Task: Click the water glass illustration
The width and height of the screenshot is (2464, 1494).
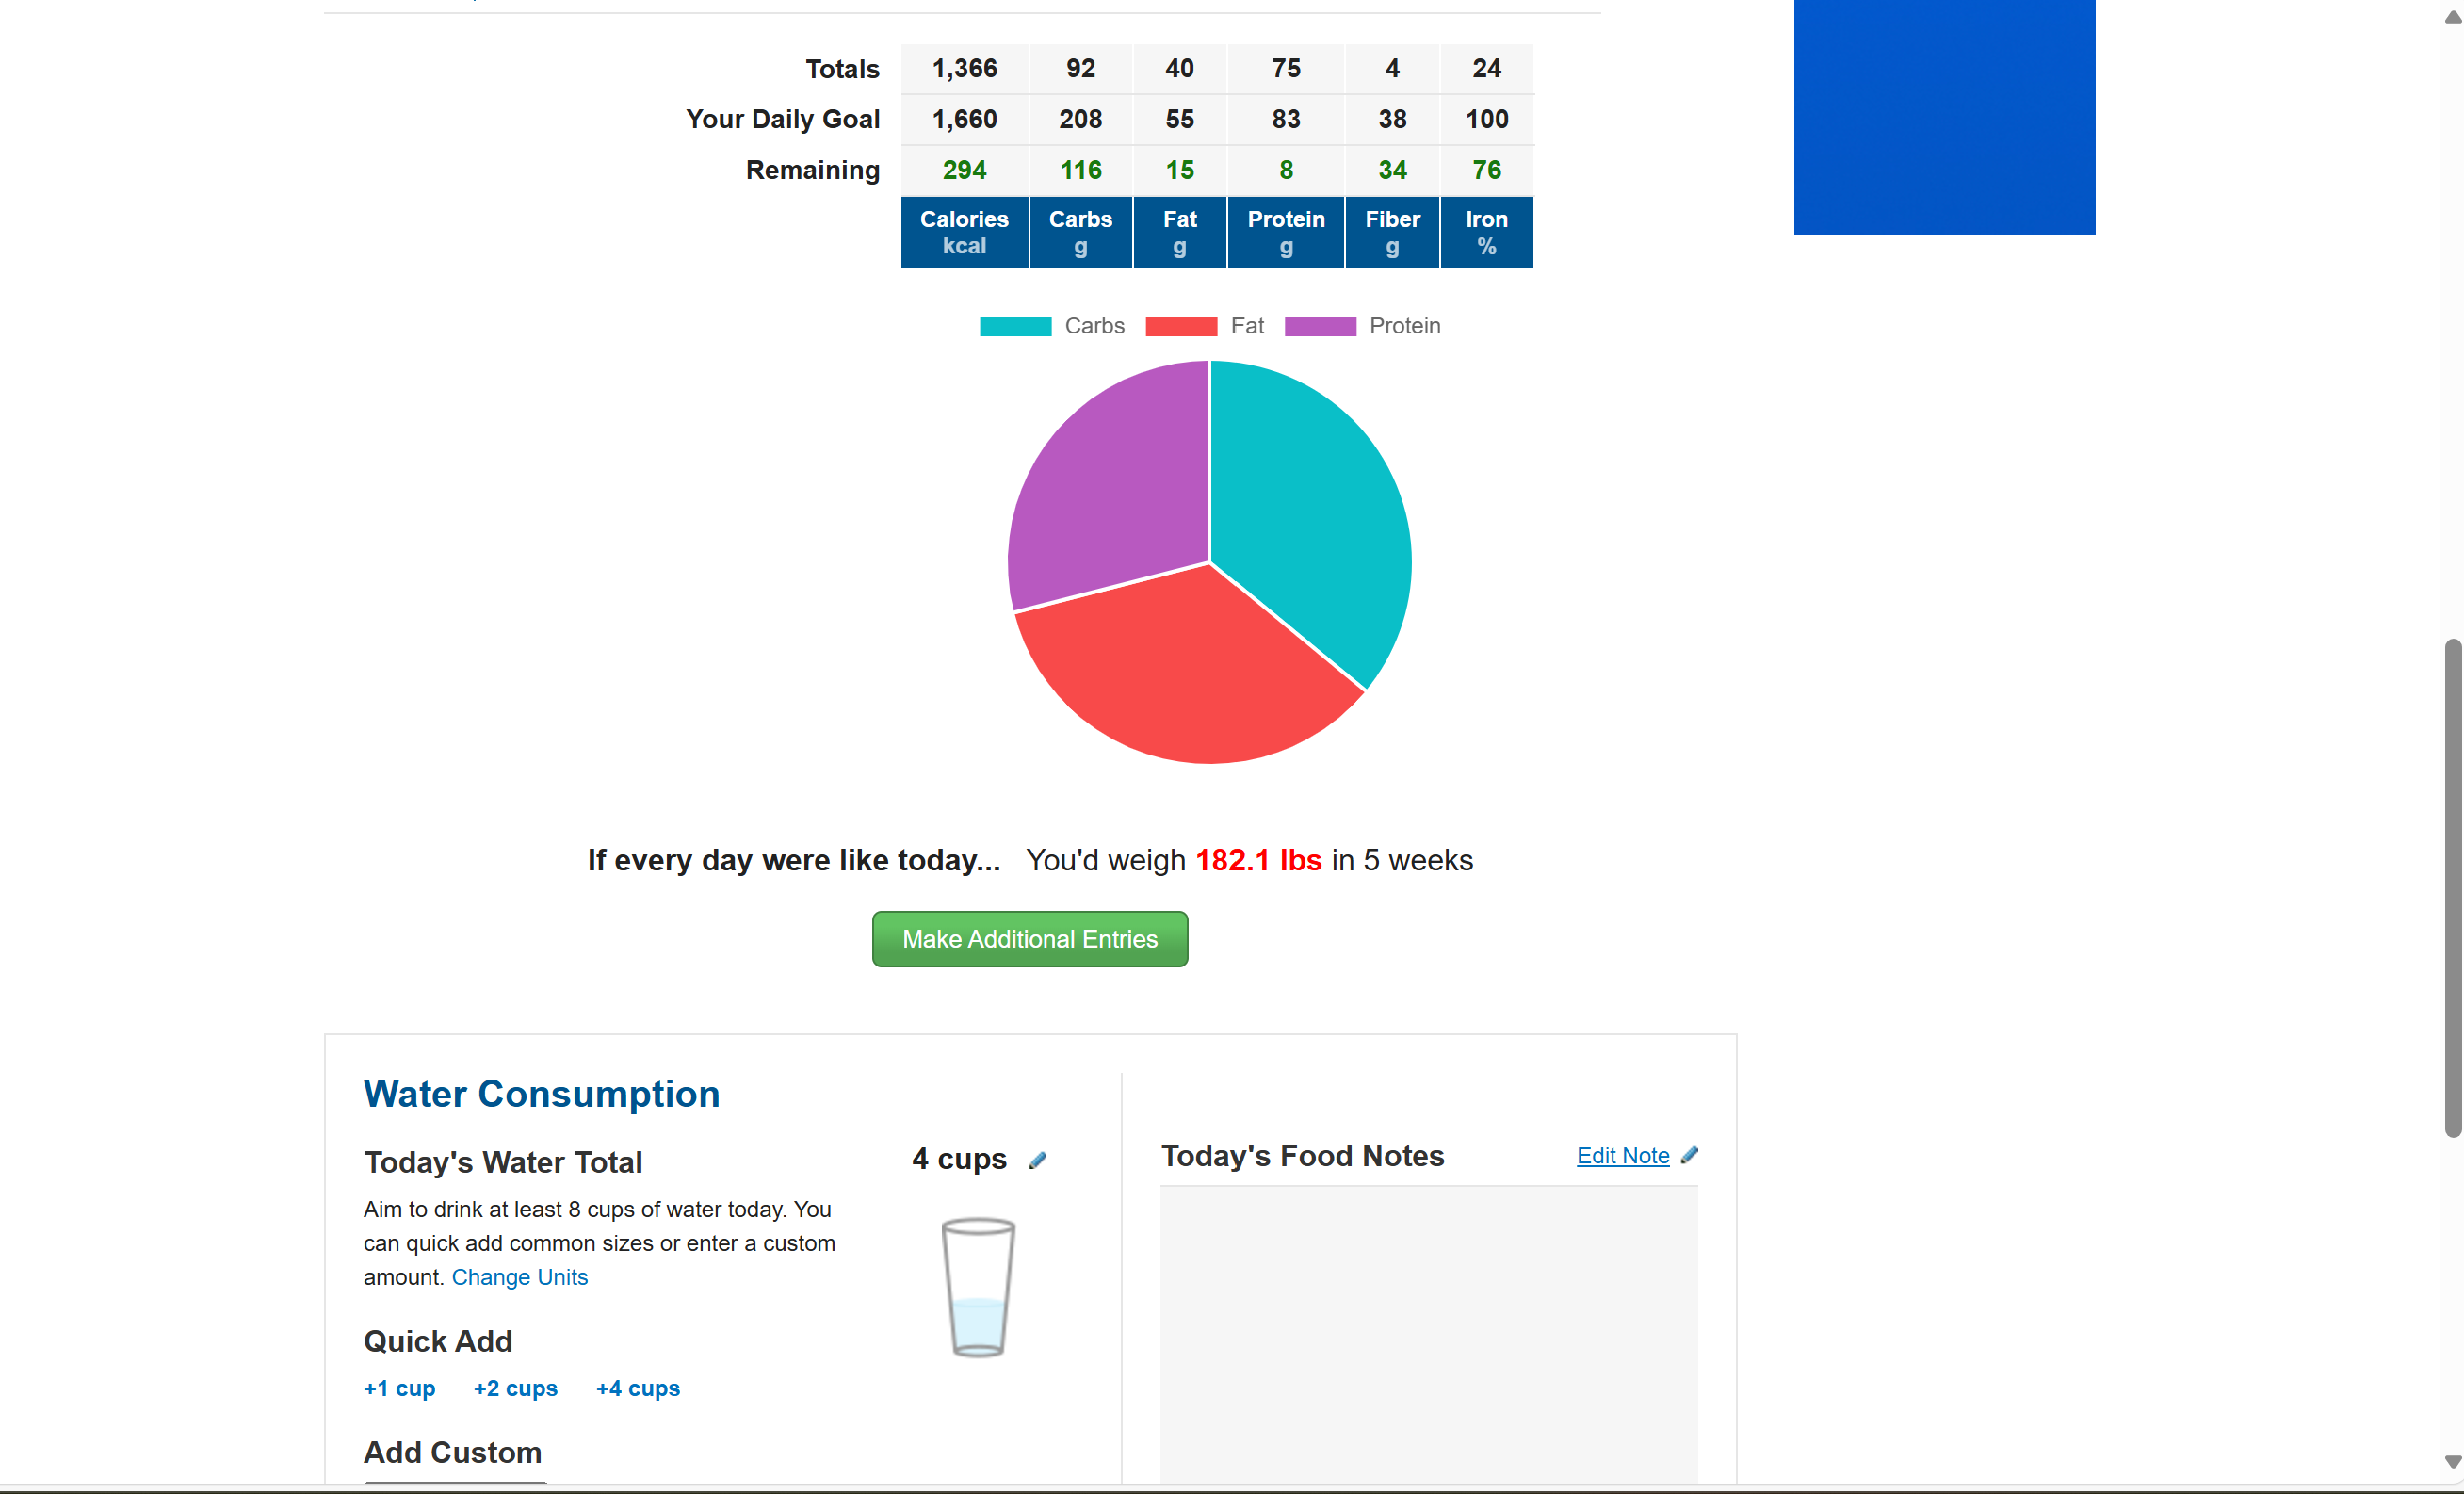Action: (978, 1287)
